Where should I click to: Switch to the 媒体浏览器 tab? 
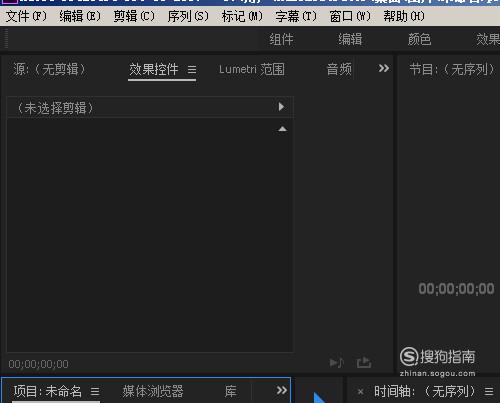click(153, 391)
